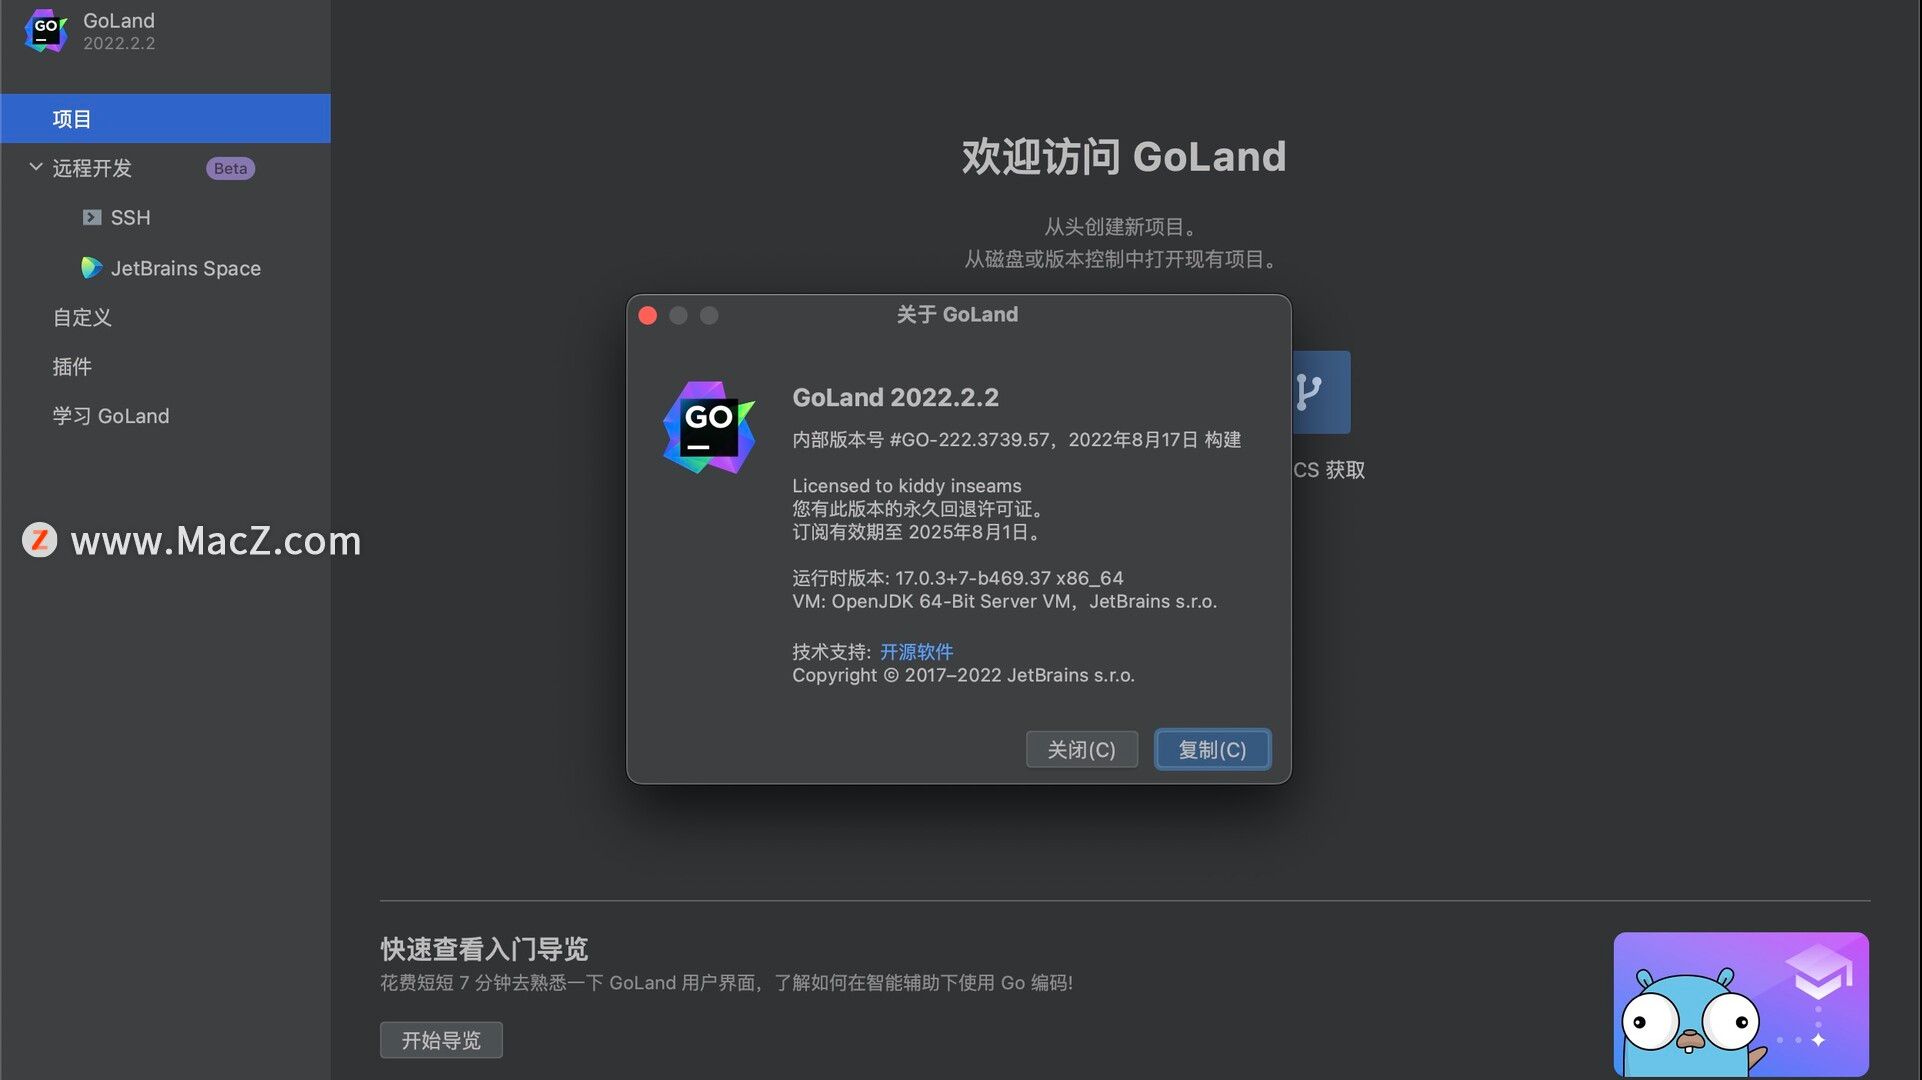Screen dimensions: 1922x1080
Task: Click the 复制(C) button
Action: point(1212,749)
